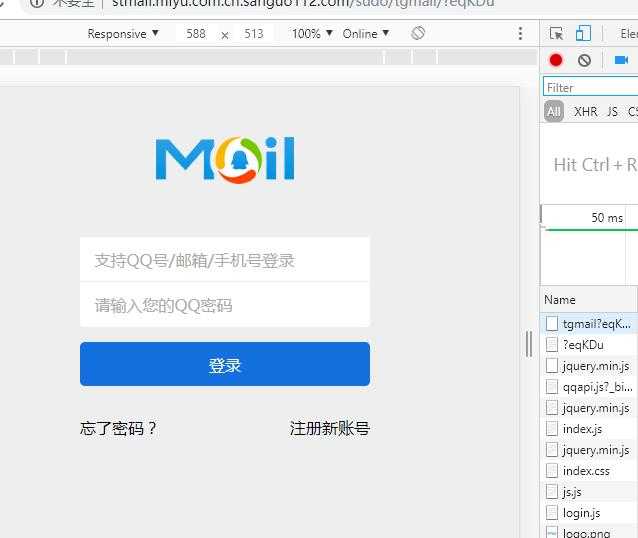
Task: Select the index.css request row
Action: click(x=589, y=470)
